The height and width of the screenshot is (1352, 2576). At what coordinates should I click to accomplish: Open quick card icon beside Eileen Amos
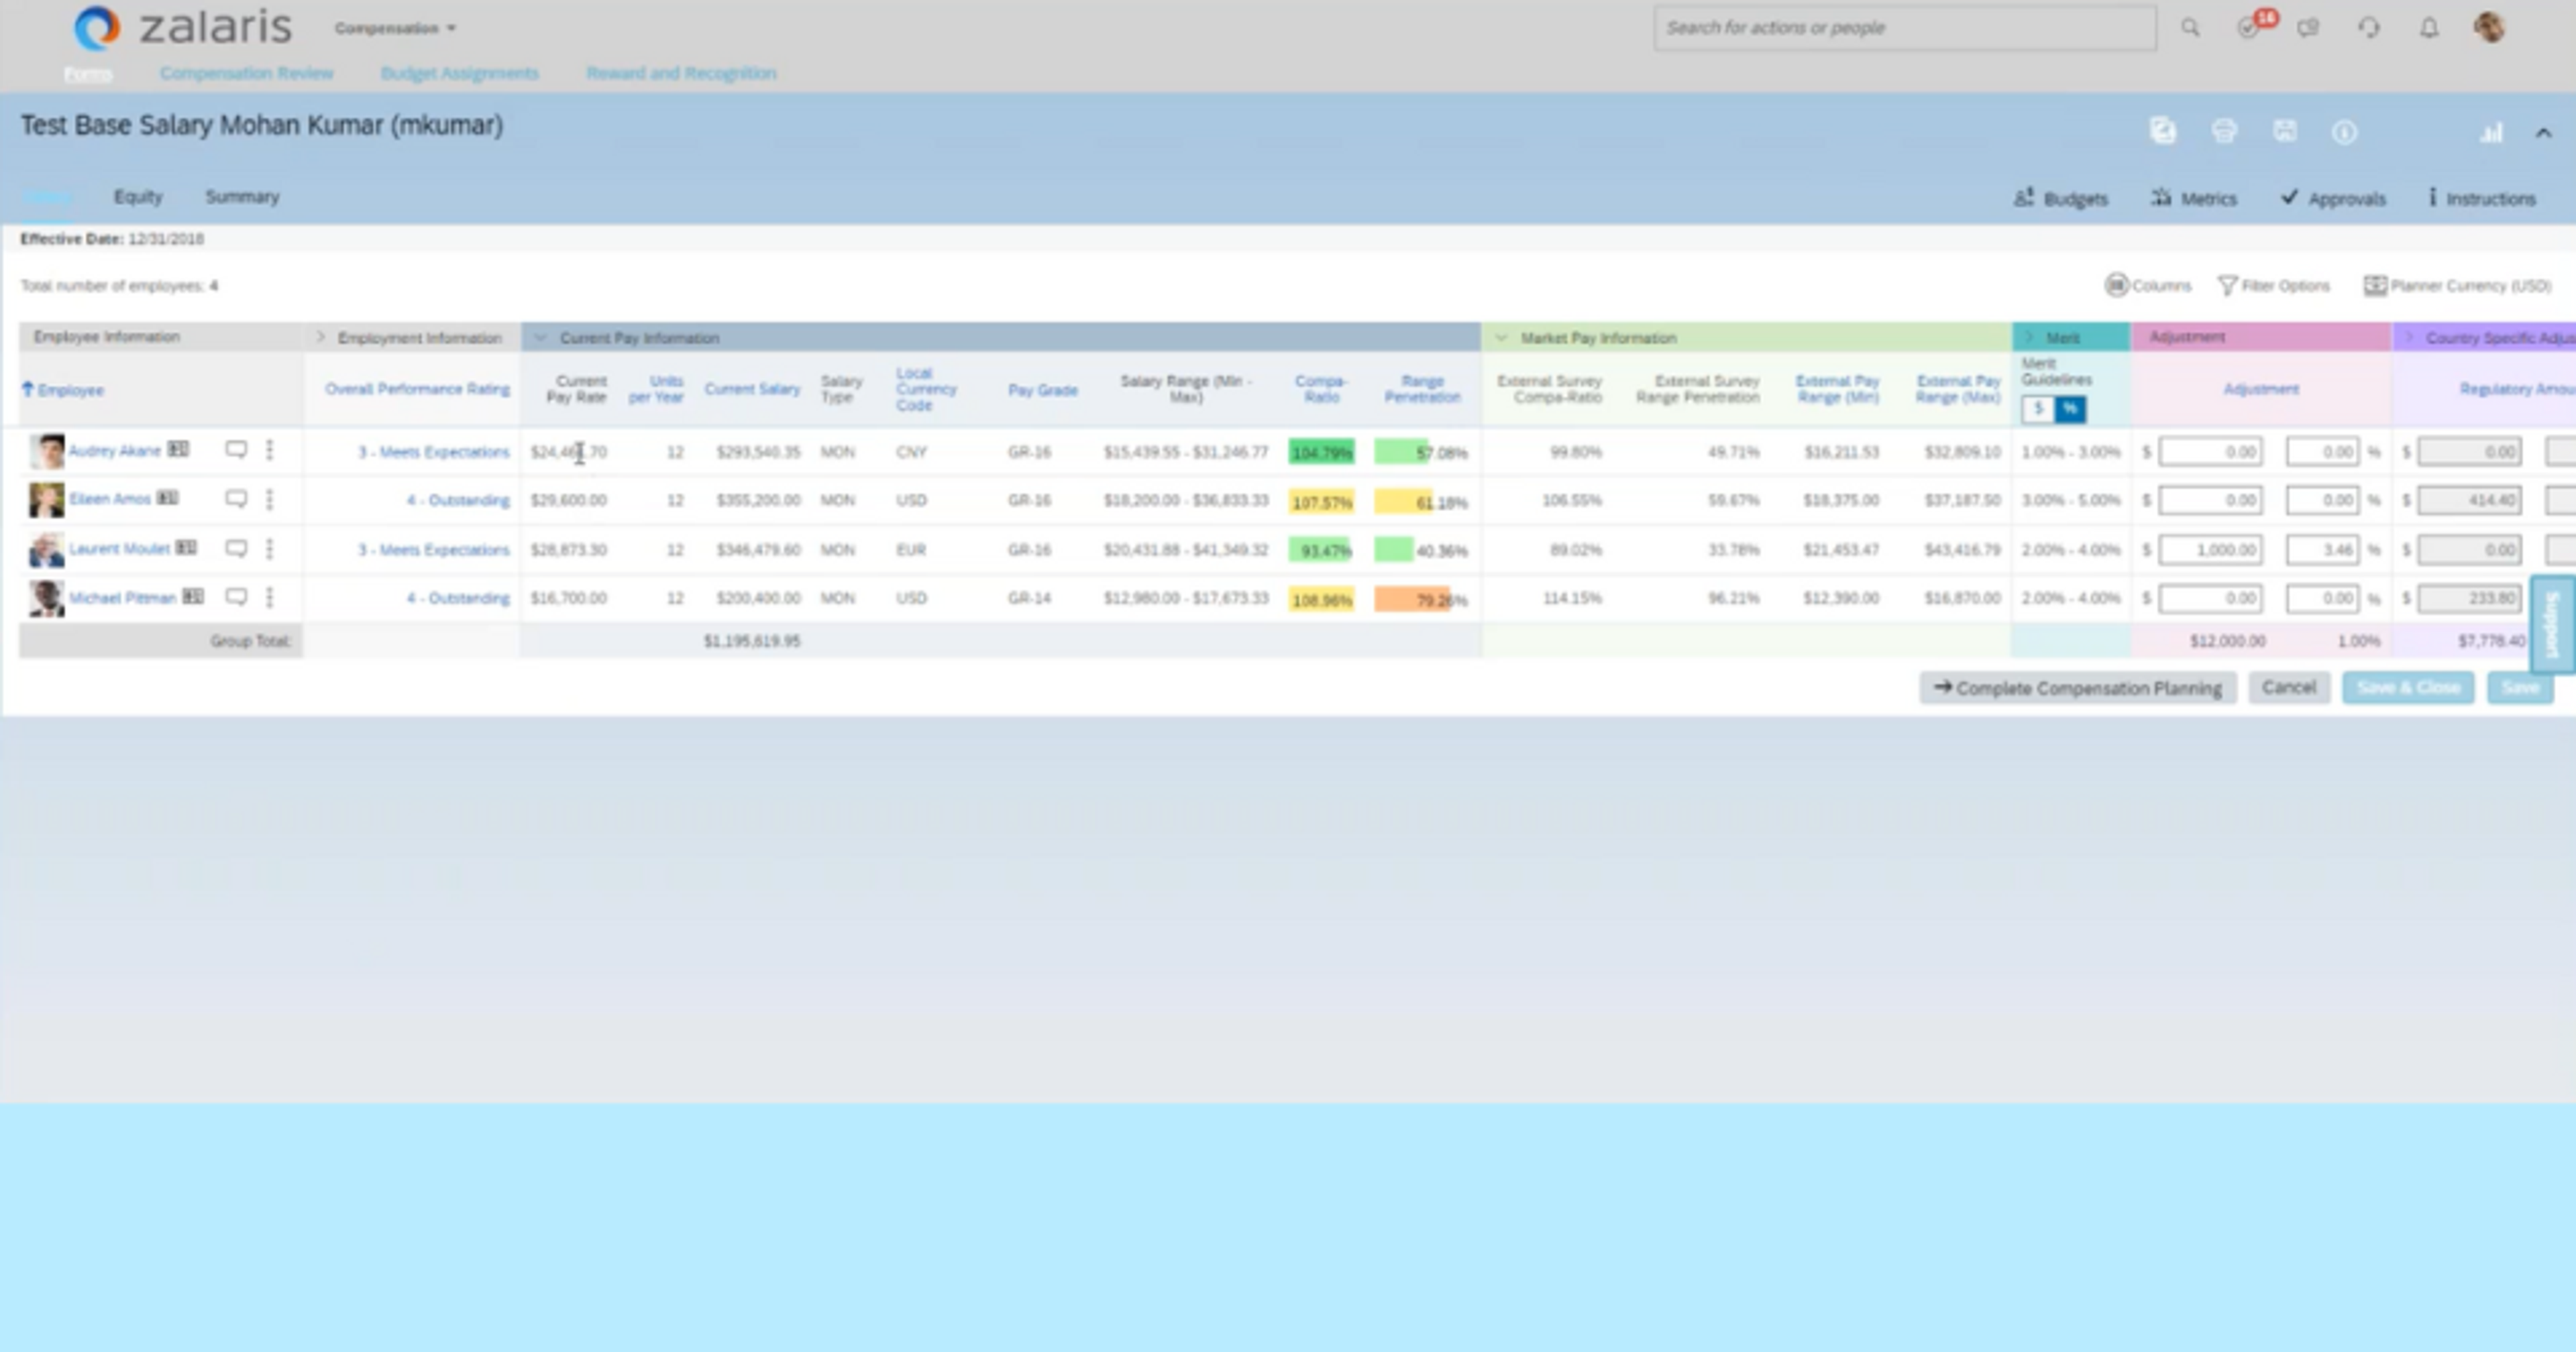167,498
